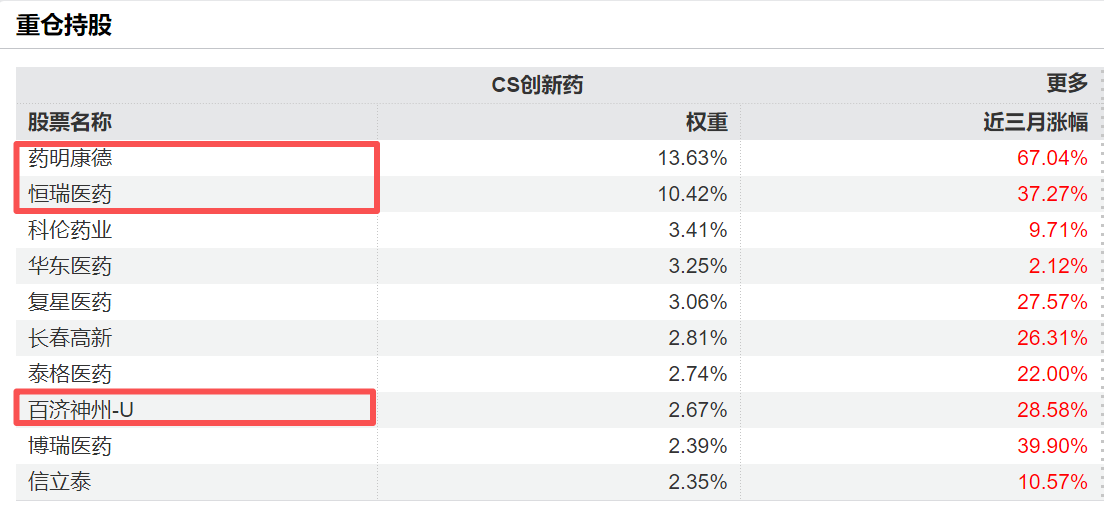Click the 百济神州-U stock name
The width and height of the screenshot is (1104, 510).
[80, 410]
